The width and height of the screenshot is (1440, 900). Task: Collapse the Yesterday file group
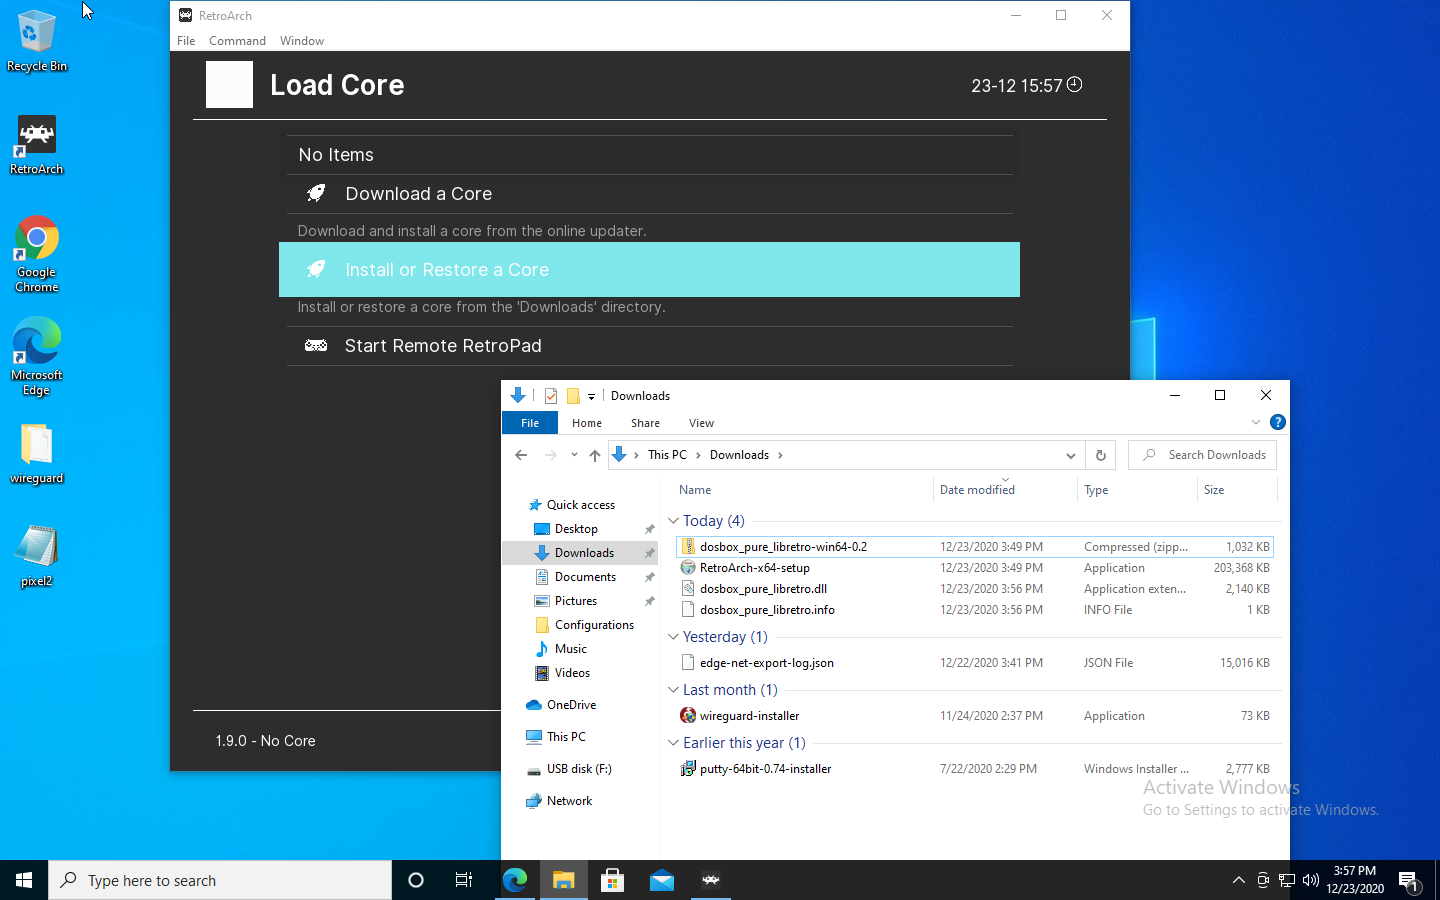[x=674, y=637]
